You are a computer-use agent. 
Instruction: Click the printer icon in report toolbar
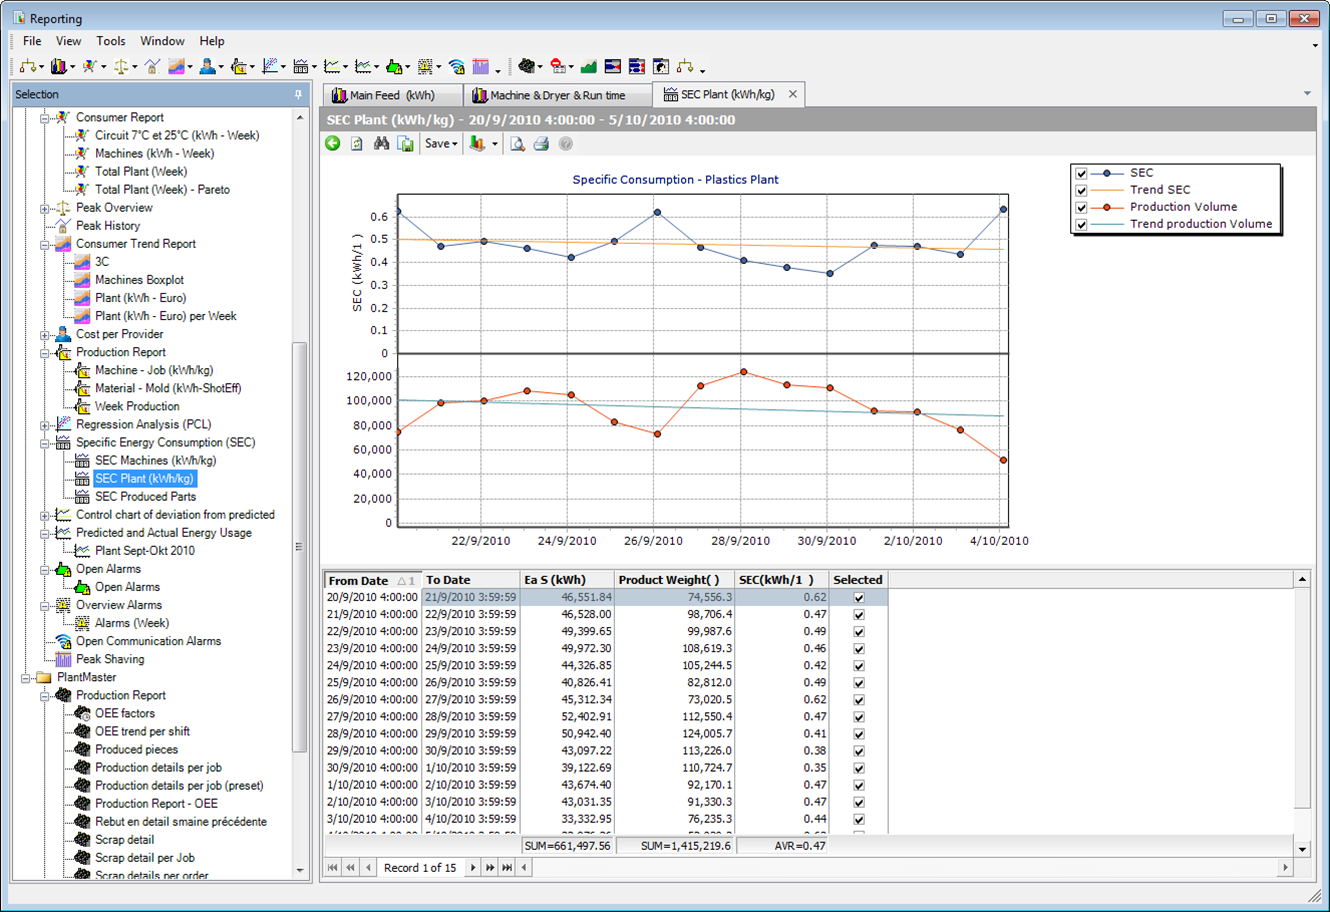[541, 144]
